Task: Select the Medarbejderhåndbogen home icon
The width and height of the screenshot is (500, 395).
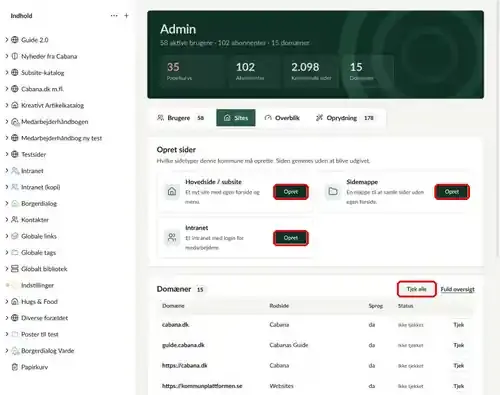Action: [15, 122]
